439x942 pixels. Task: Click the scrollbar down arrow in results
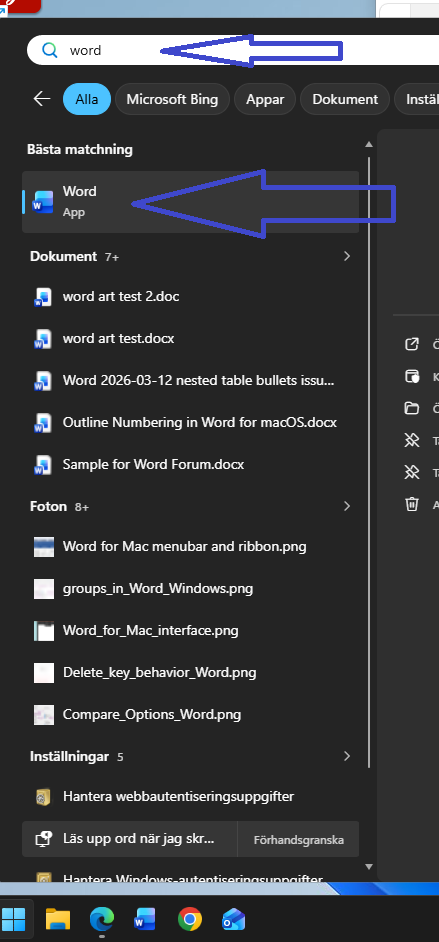(369, 867)
